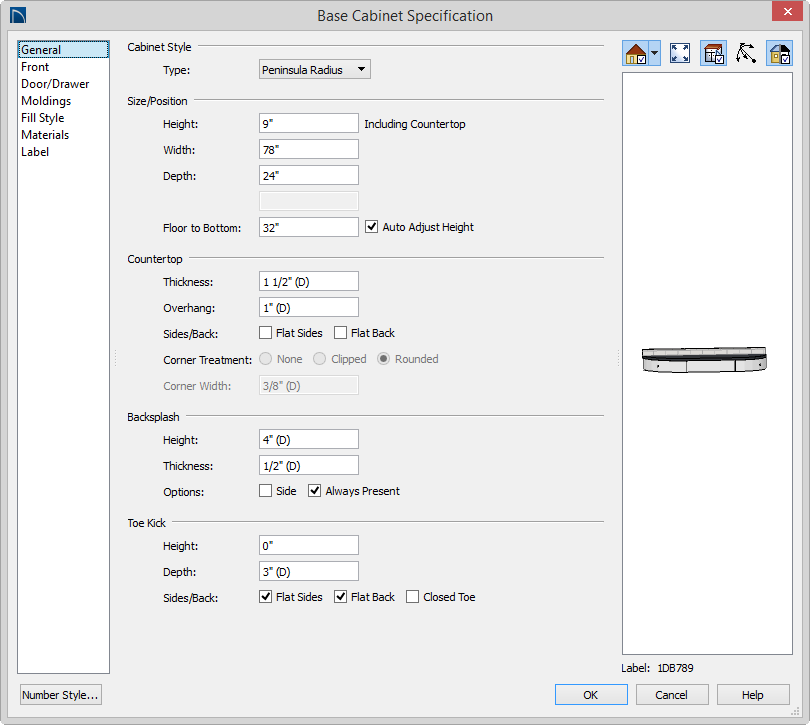Click the Cancel button
Viewport: 810px width, 725px height.
[x=672, y=695]
